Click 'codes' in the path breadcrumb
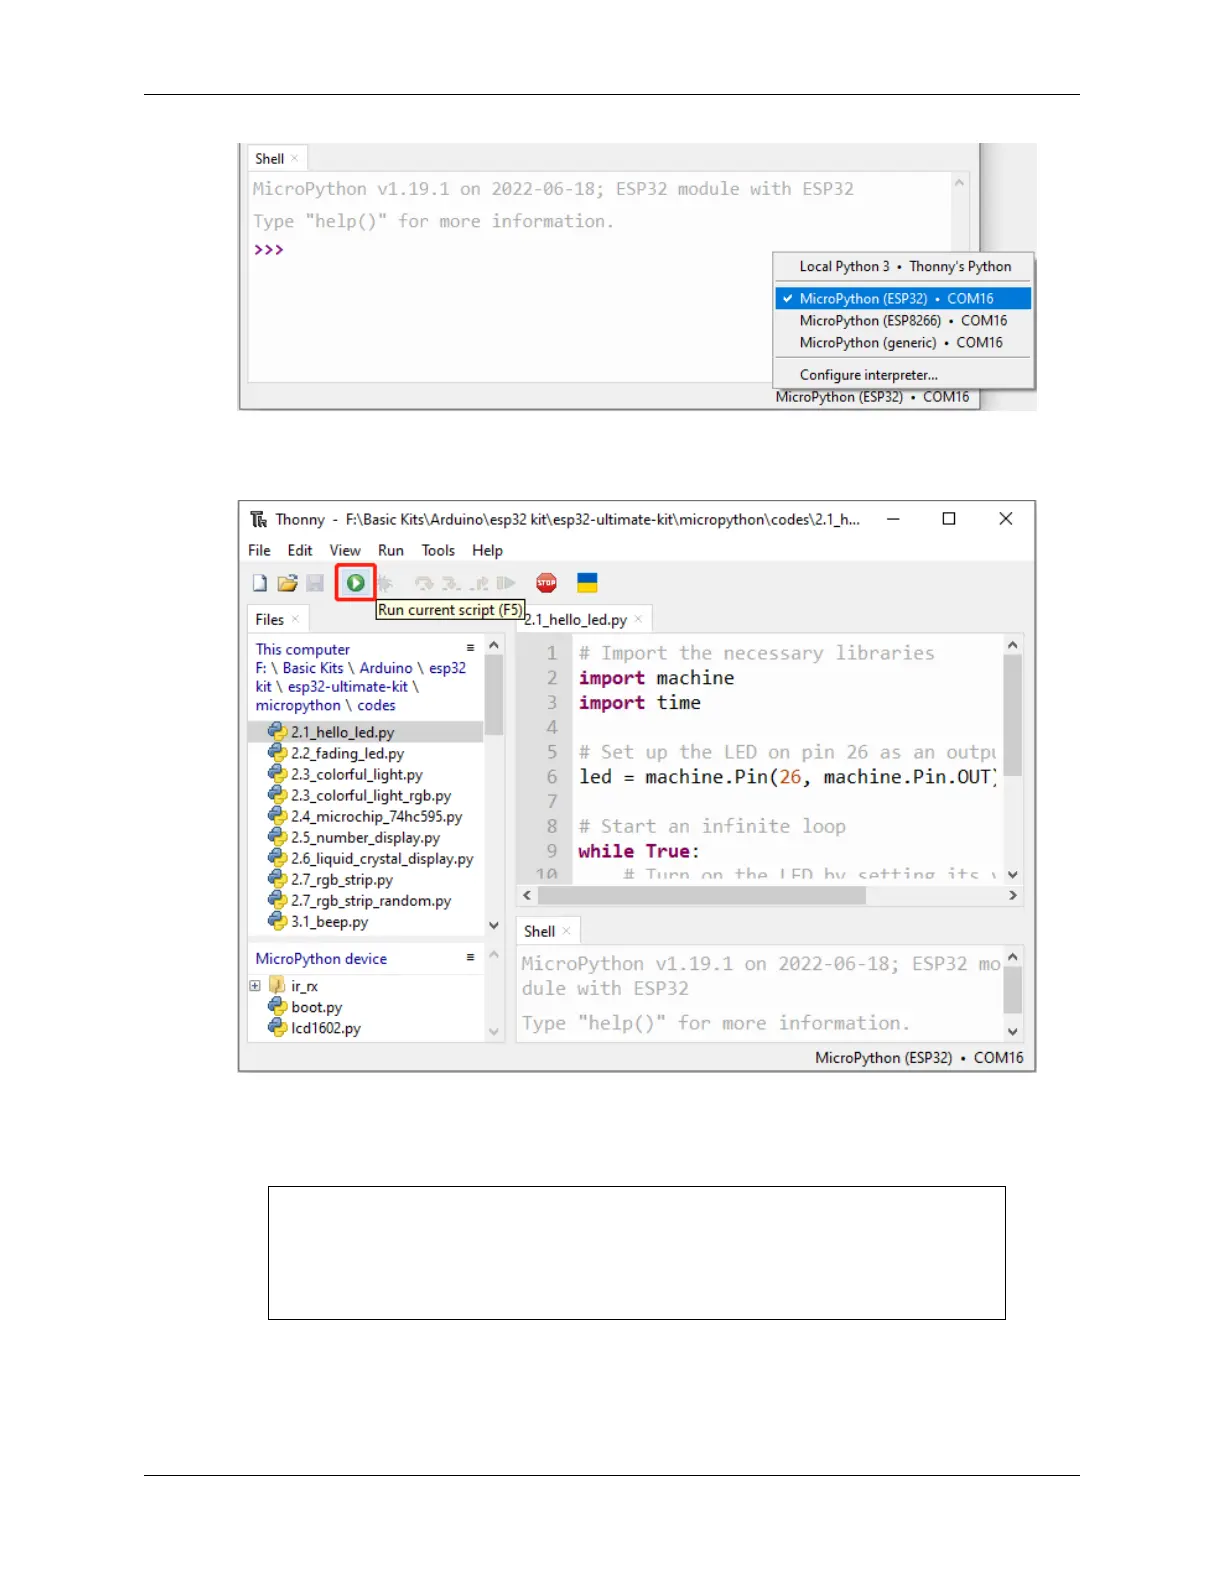Image resolution: width=1224 pixels, height=1584 pixels. pos(376,705)
